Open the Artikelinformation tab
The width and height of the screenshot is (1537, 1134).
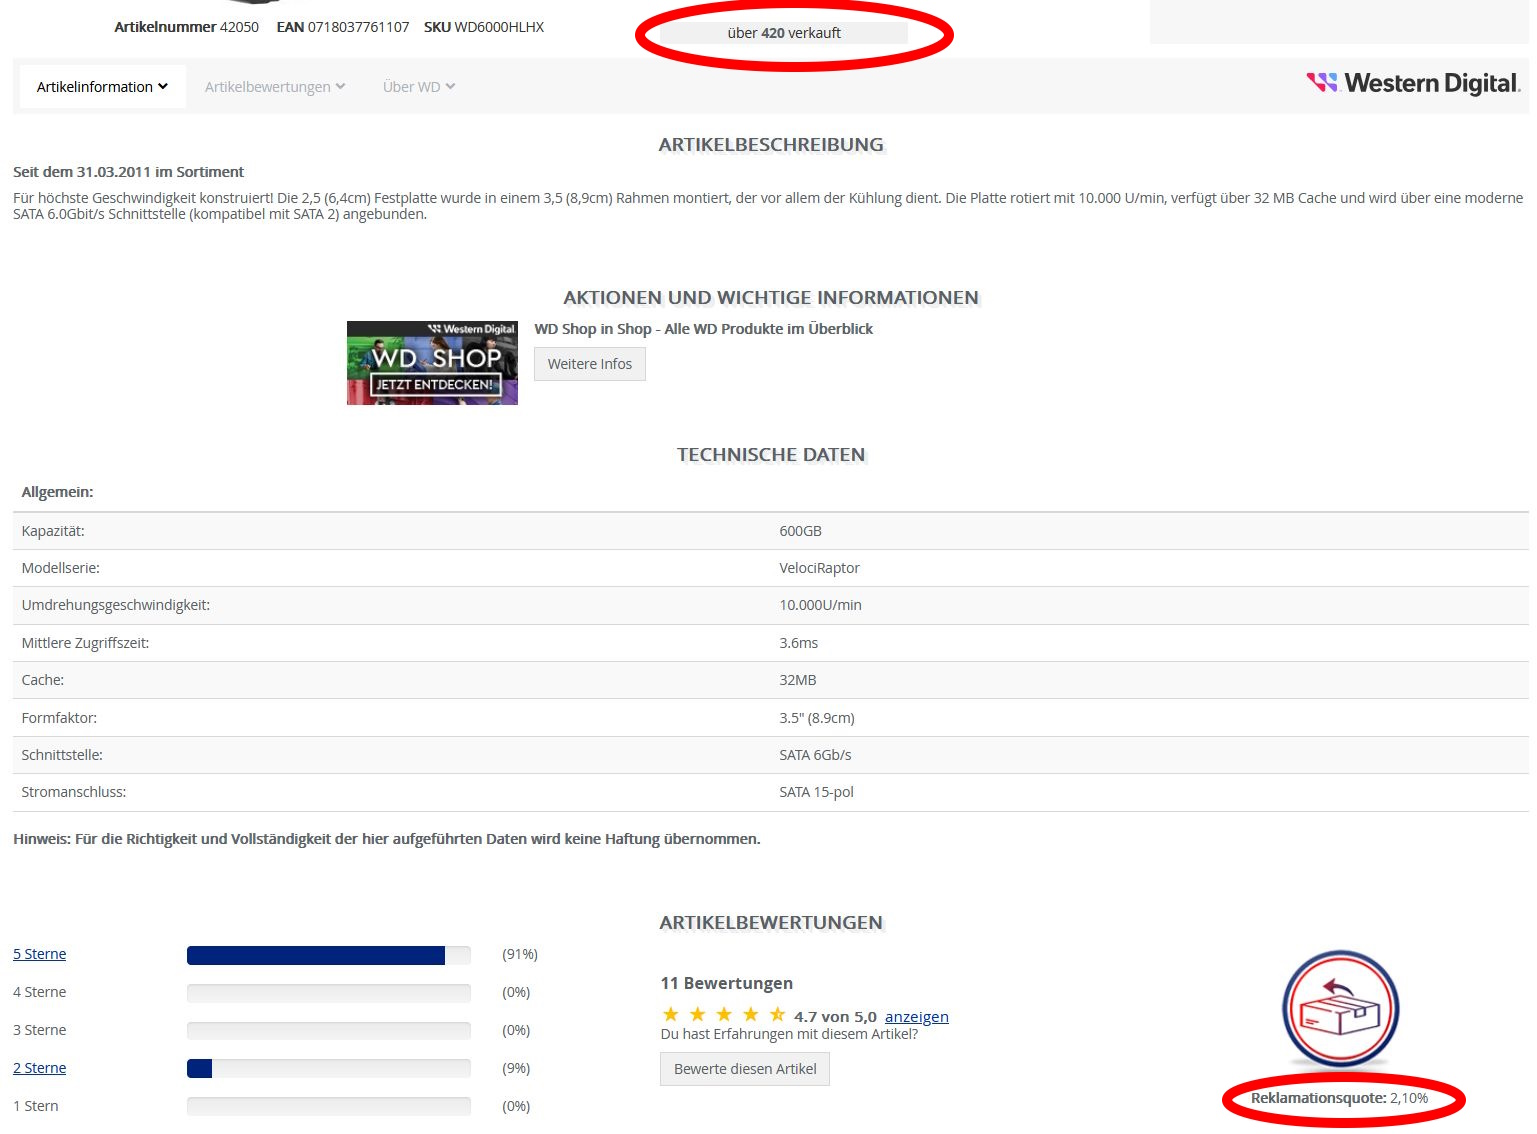click(102, 87)
